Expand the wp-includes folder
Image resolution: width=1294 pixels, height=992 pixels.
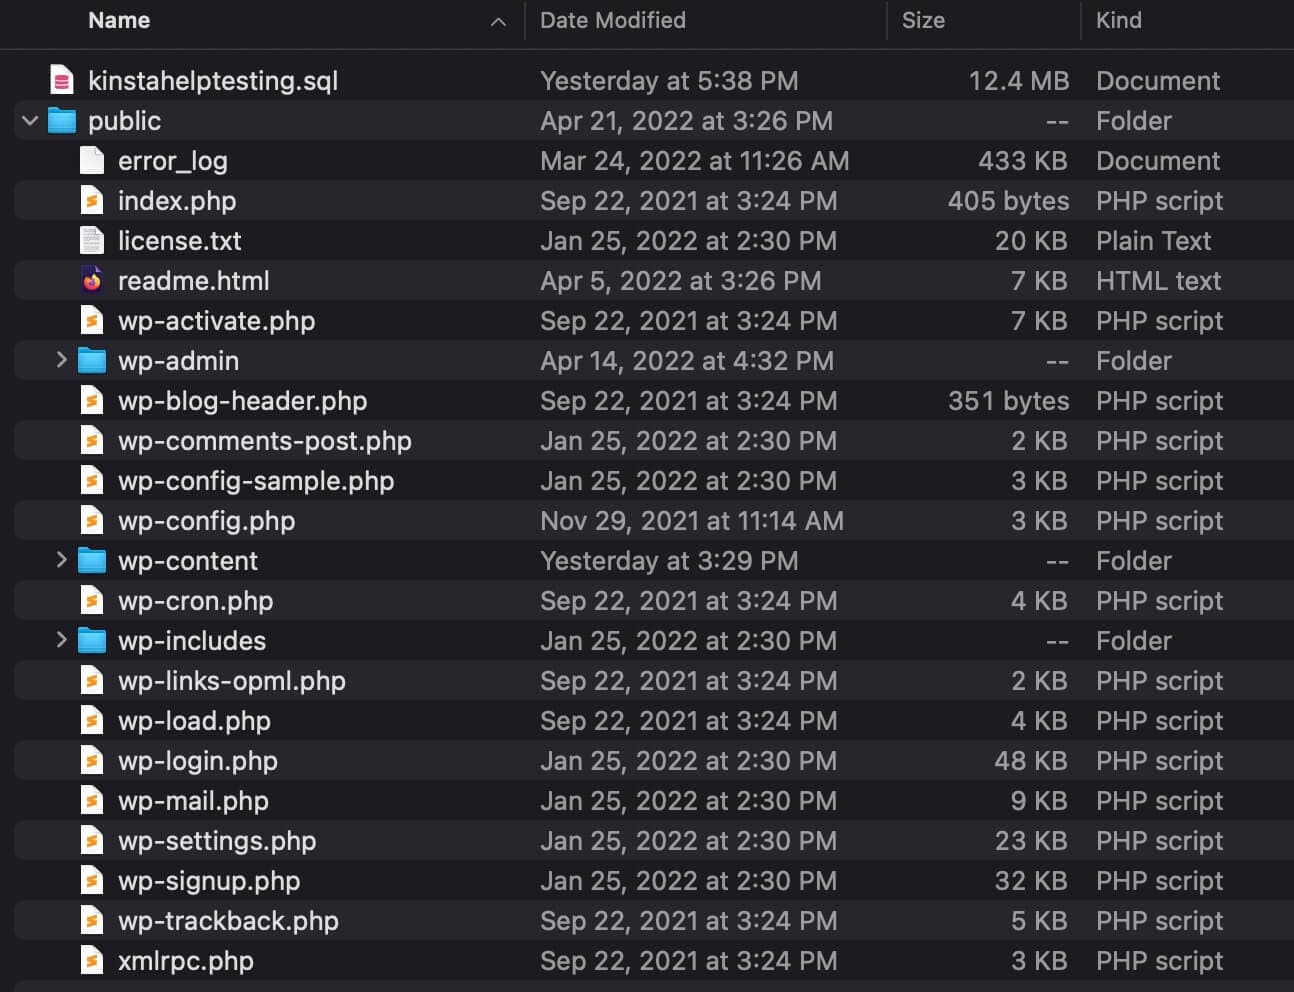(61, 640)
